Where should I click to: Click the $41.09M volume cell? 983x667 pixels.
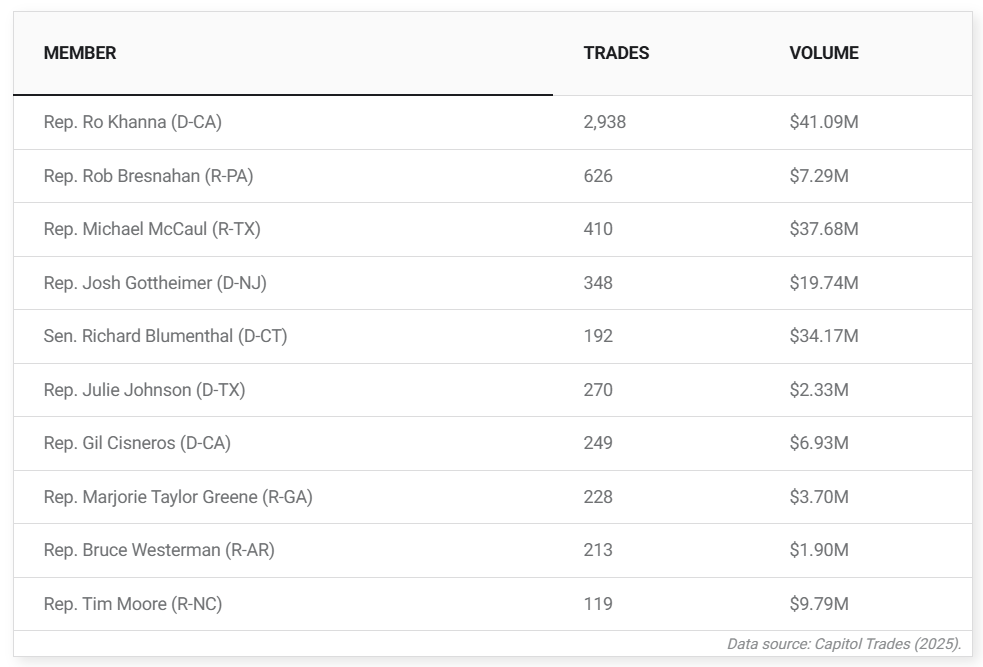pos(823,122)
